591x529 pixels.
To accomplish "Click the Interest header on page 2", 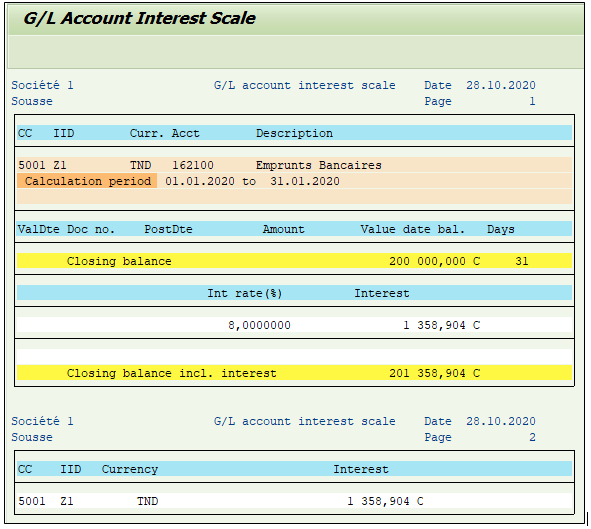I will click(x=361, y=469).
